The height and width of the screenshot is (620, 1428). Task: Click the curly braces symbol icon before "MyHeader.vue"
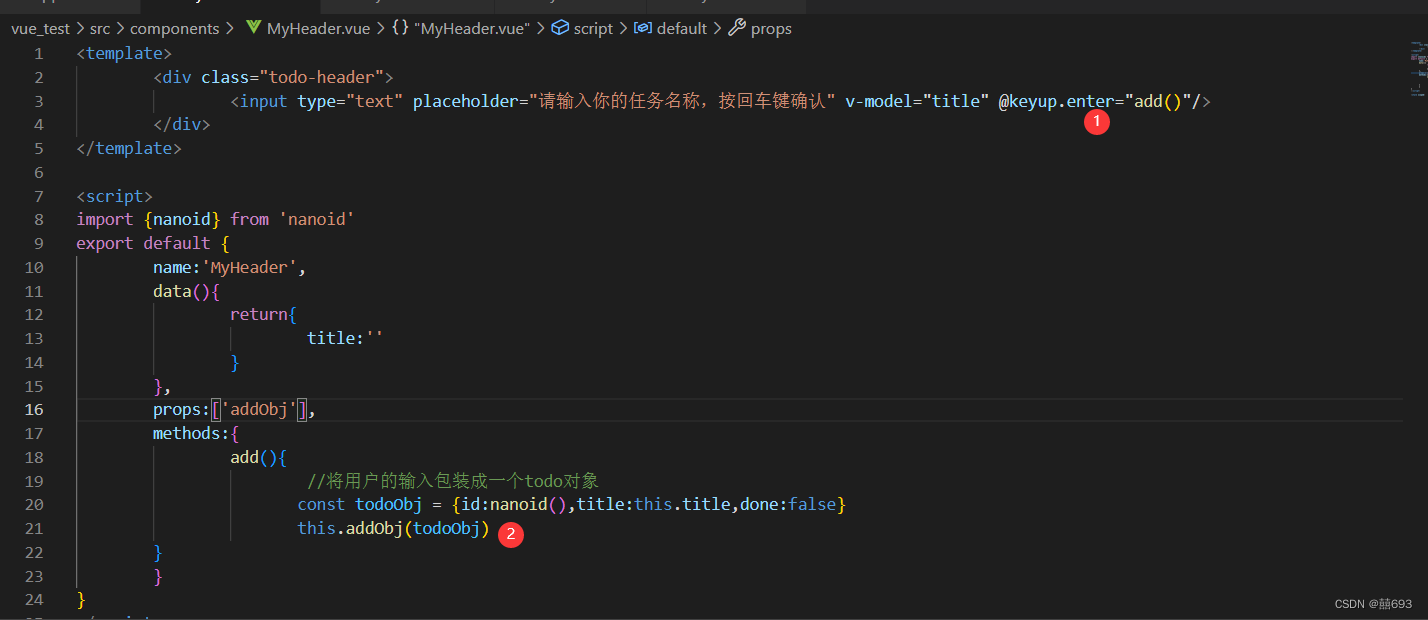click(x=399, y=28)
